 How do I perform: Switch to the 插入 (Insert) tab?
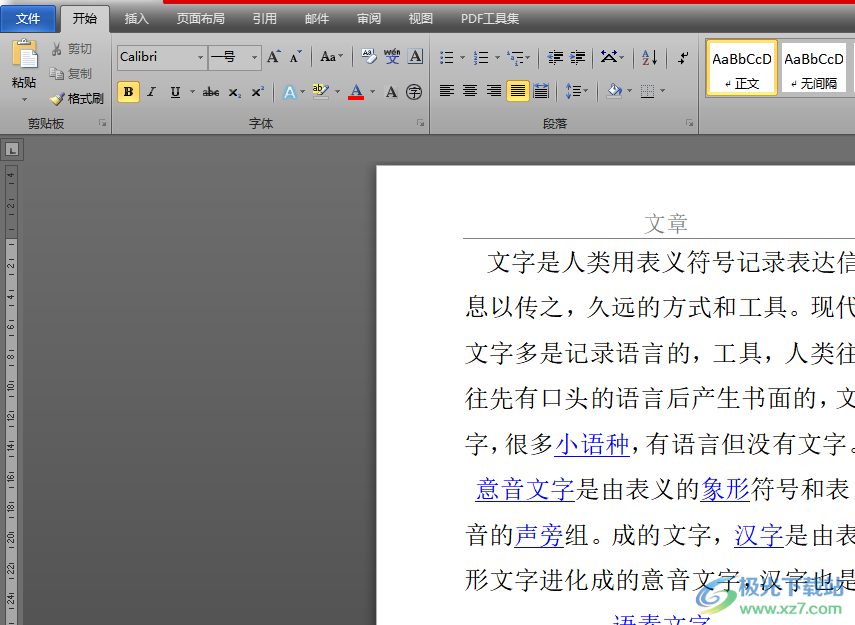pos(136,19)
